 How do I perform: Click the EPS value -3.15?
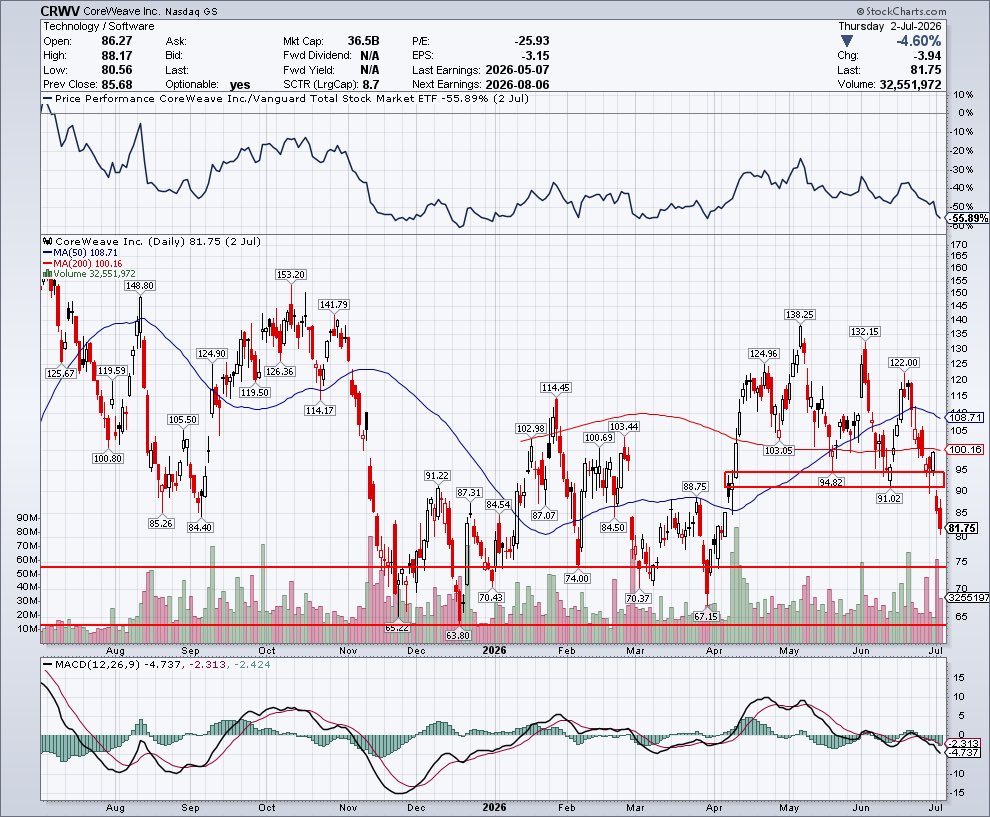535,56
